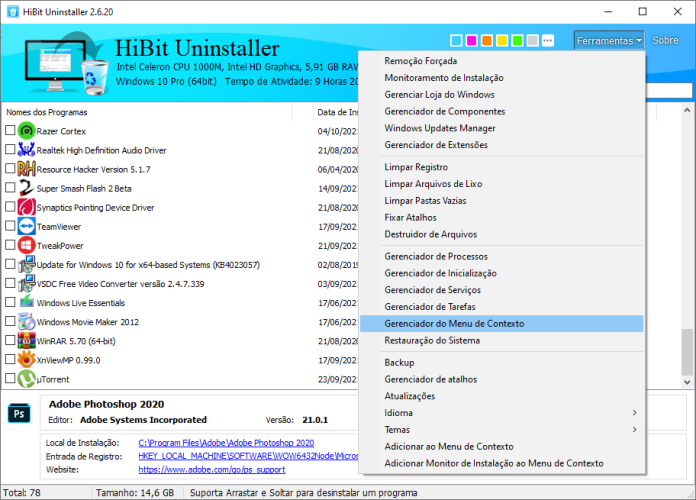Click the Synaptics Pointing Device icon
The image size is (696, 500).
coord(27,207)
